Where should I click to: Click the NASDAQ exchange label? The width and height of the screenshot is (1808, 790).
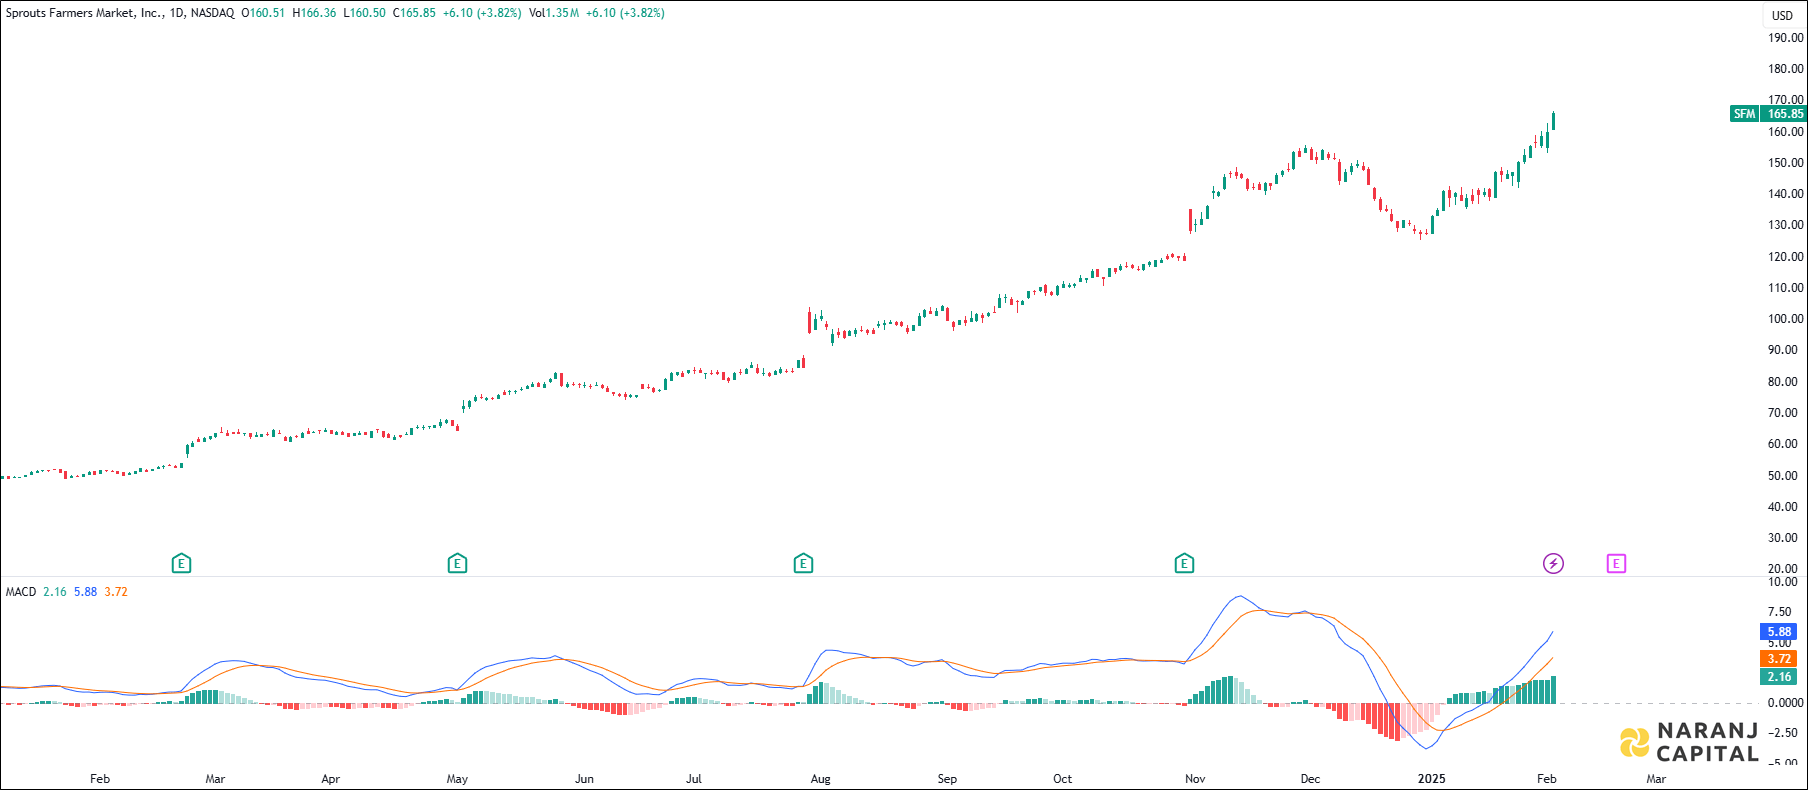tap(212, 13)
